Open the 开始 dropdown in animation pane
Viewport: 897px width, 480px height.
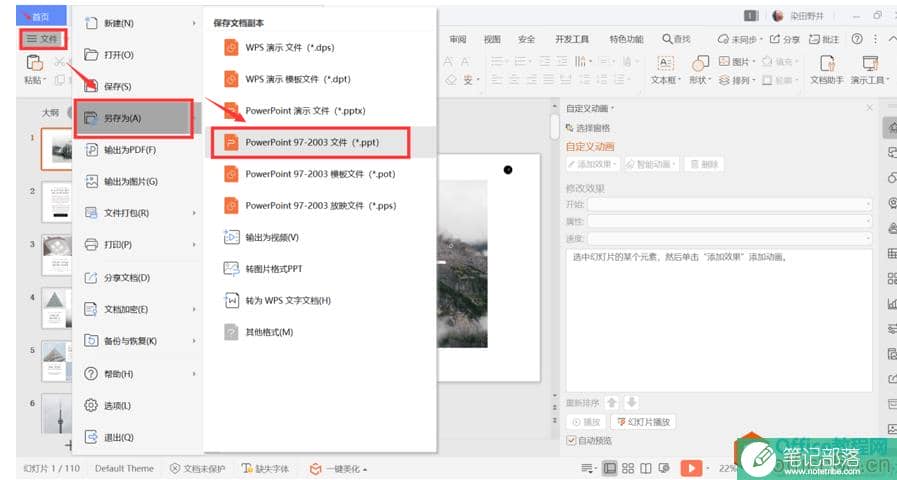point(729,204)
